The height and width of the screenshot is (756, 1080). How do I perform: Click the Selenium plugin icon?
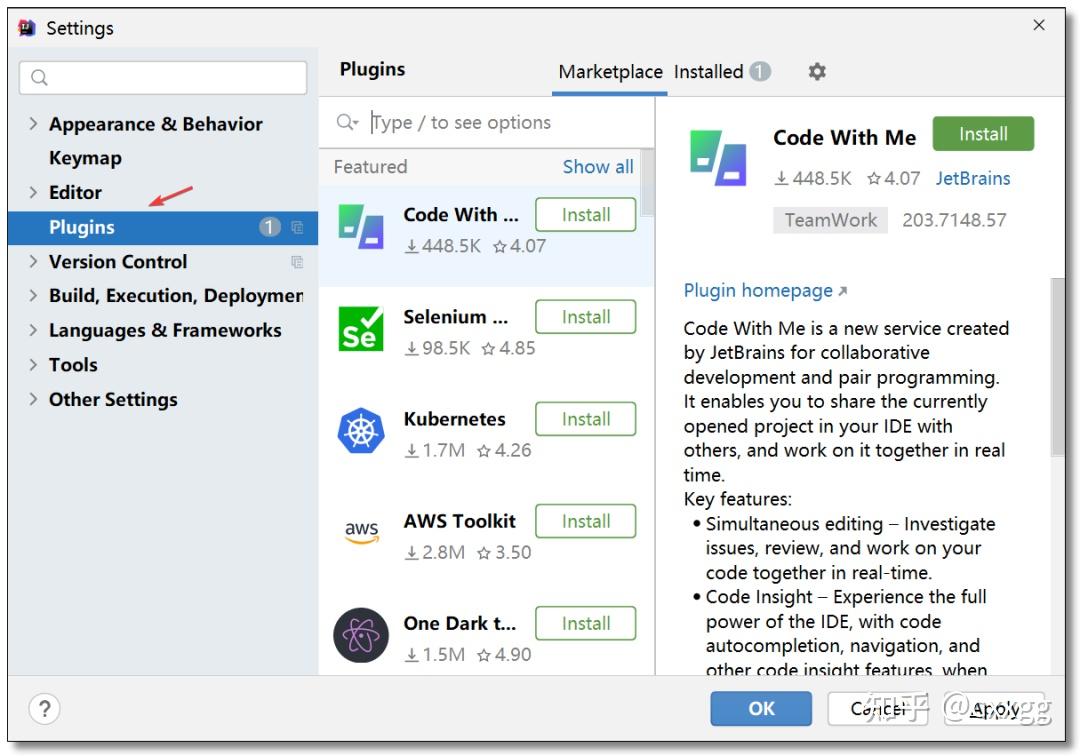coord(361,330)
